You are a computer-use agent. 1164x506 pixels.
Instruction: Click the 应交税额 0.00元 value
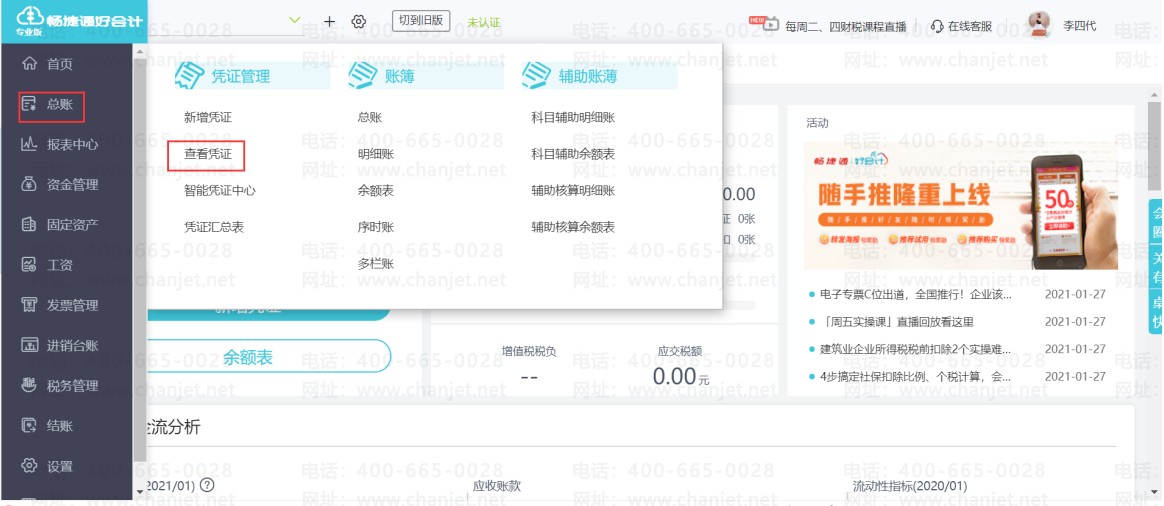[681, 377]
